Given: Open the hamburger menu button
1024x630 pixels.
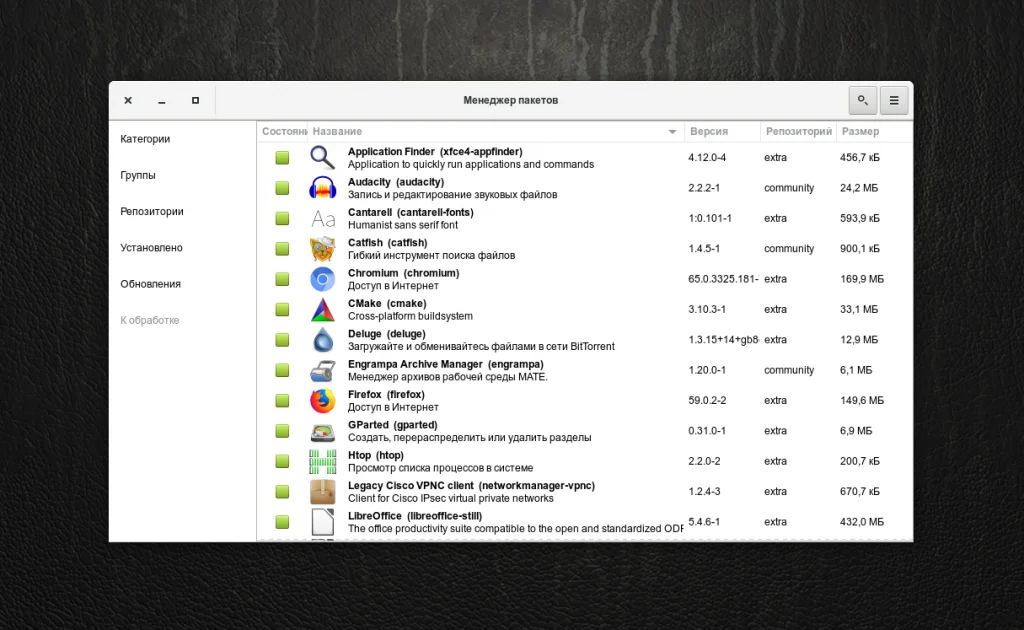Looking at the screenshot, I should pos(894,100).
